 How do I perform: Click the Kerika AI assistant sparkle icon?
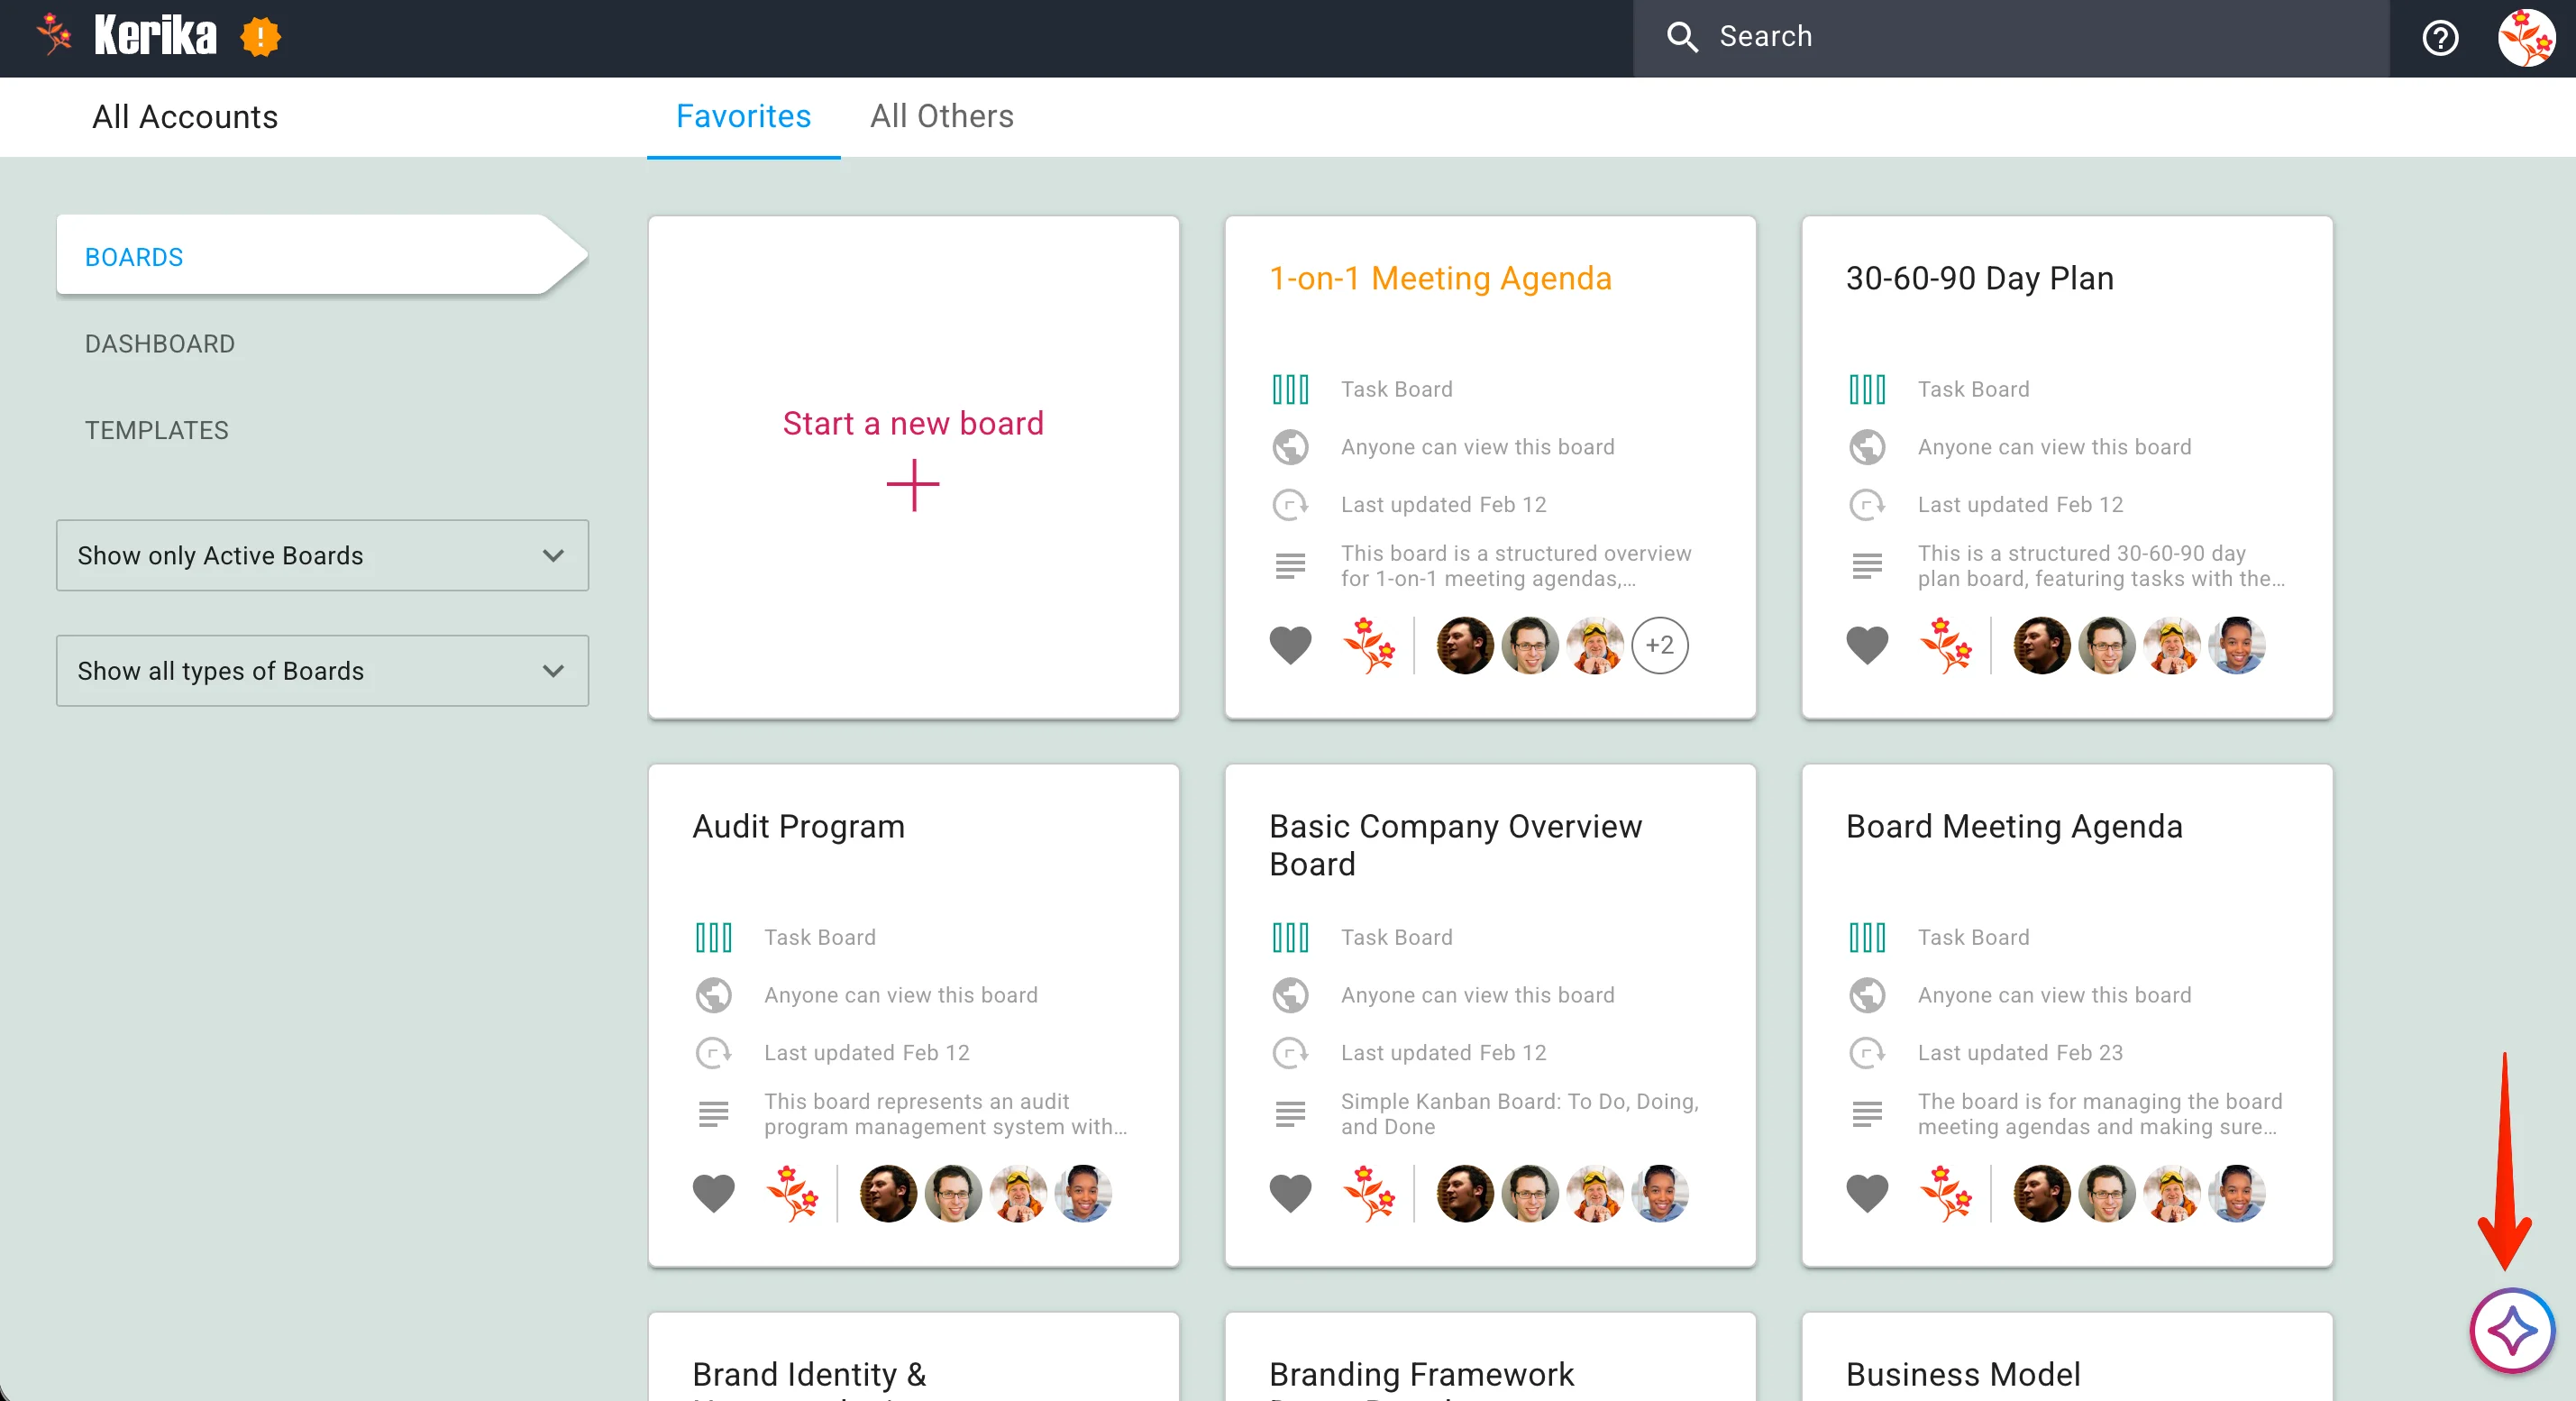(2511, 1330)
